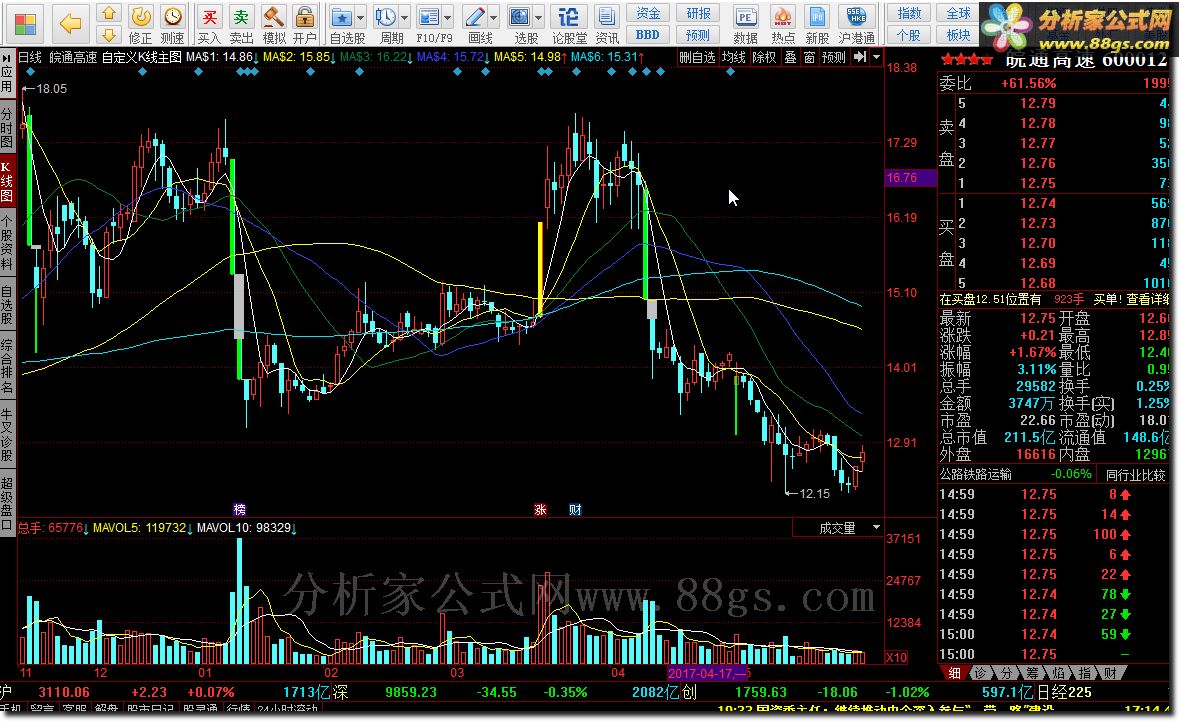The width and height of the screenshot is (1181, 722).
Task: Open the 超级盘口 side tab
Action: point(7,502)
